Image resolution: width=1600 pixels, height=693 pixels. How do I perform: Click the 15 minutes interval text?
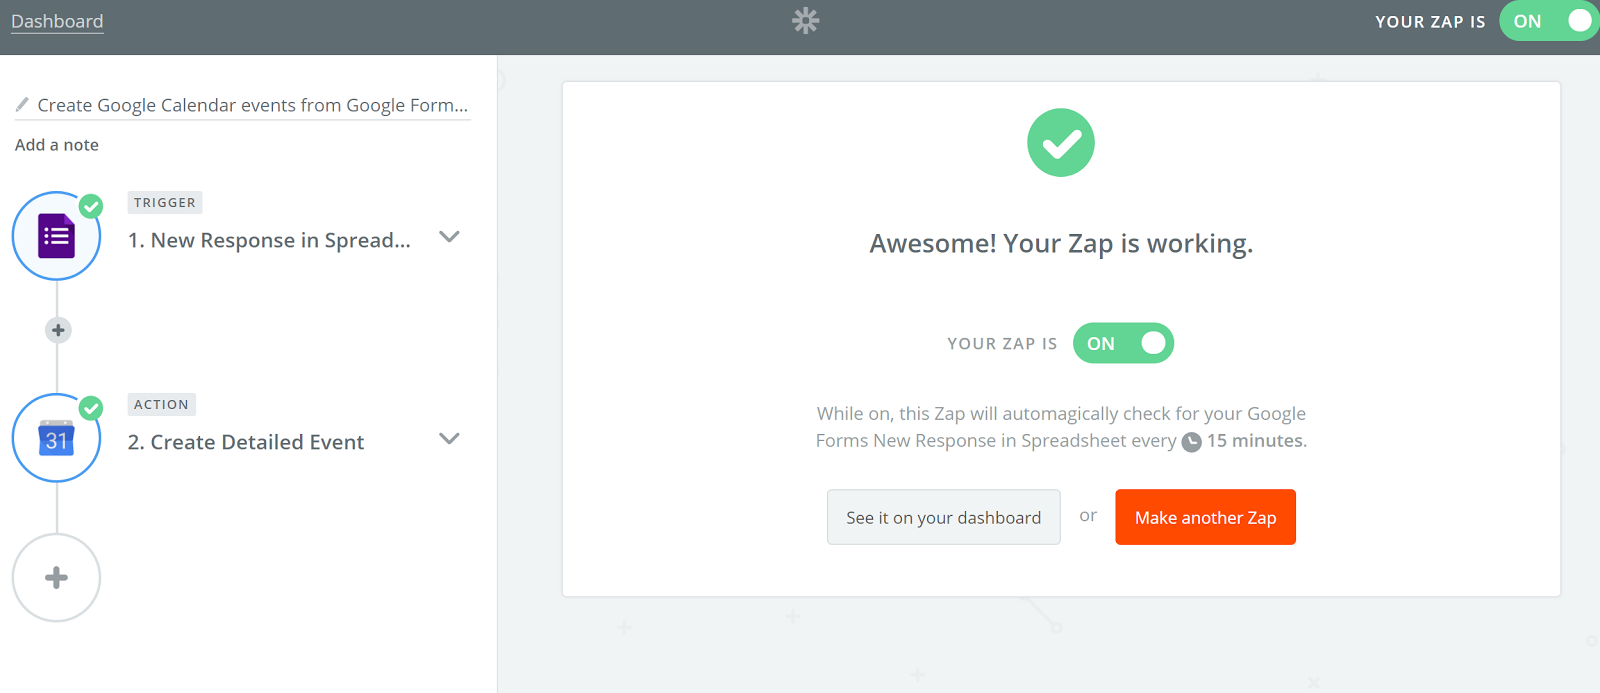coord(1256,441)
